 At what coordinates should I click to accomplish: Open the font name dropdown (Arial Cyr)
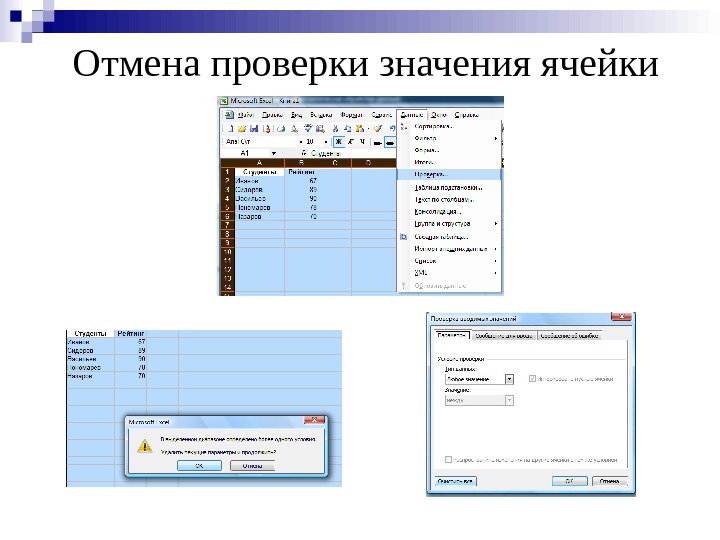[301, 142]
